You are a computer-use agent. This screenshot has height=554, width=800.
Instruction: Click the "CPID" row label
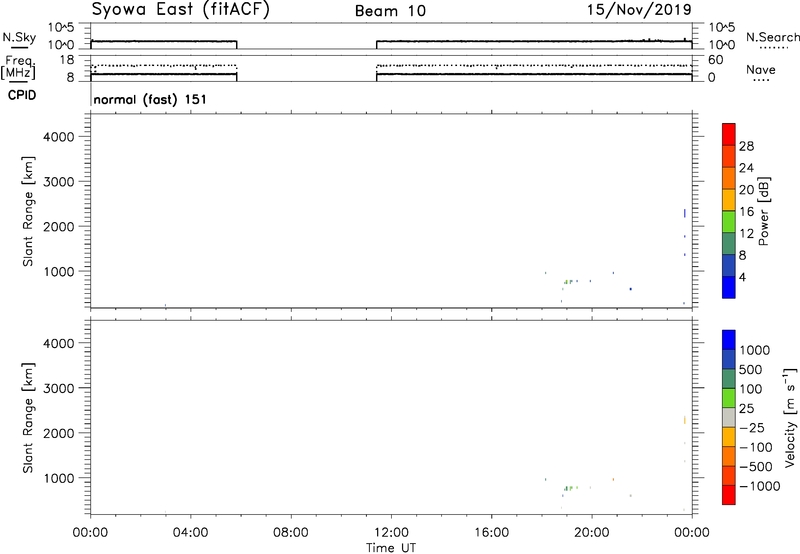pyautogui.click(x=22, y=95)
